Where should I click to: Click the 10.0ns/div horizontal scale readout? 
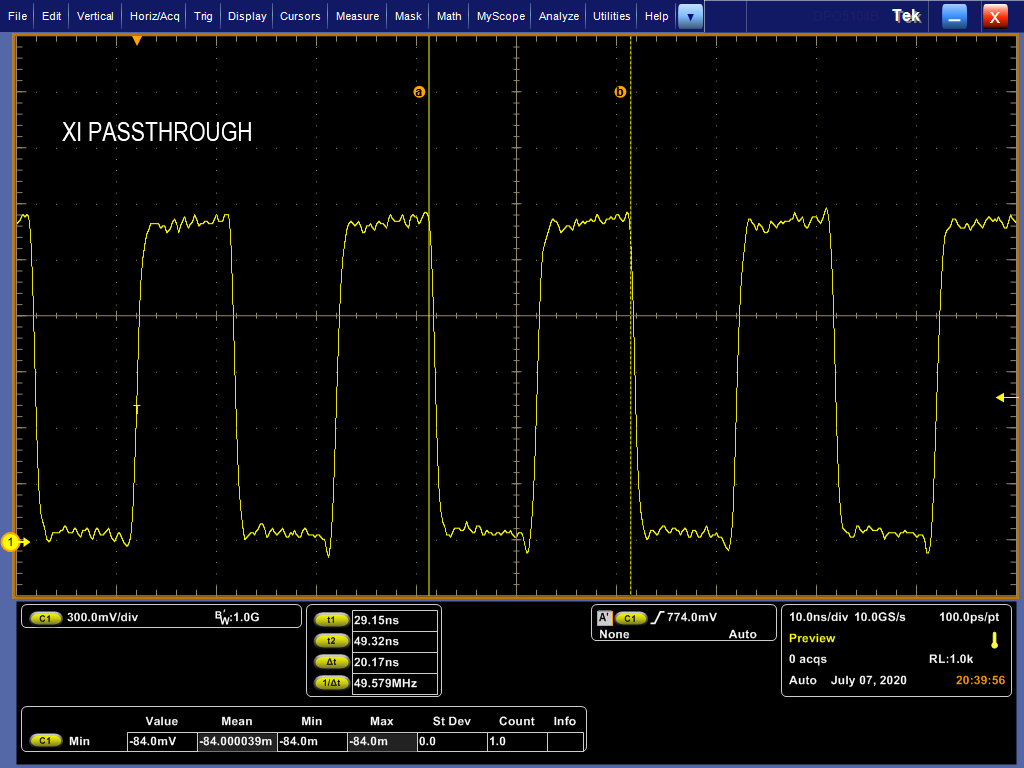(818, 617)
